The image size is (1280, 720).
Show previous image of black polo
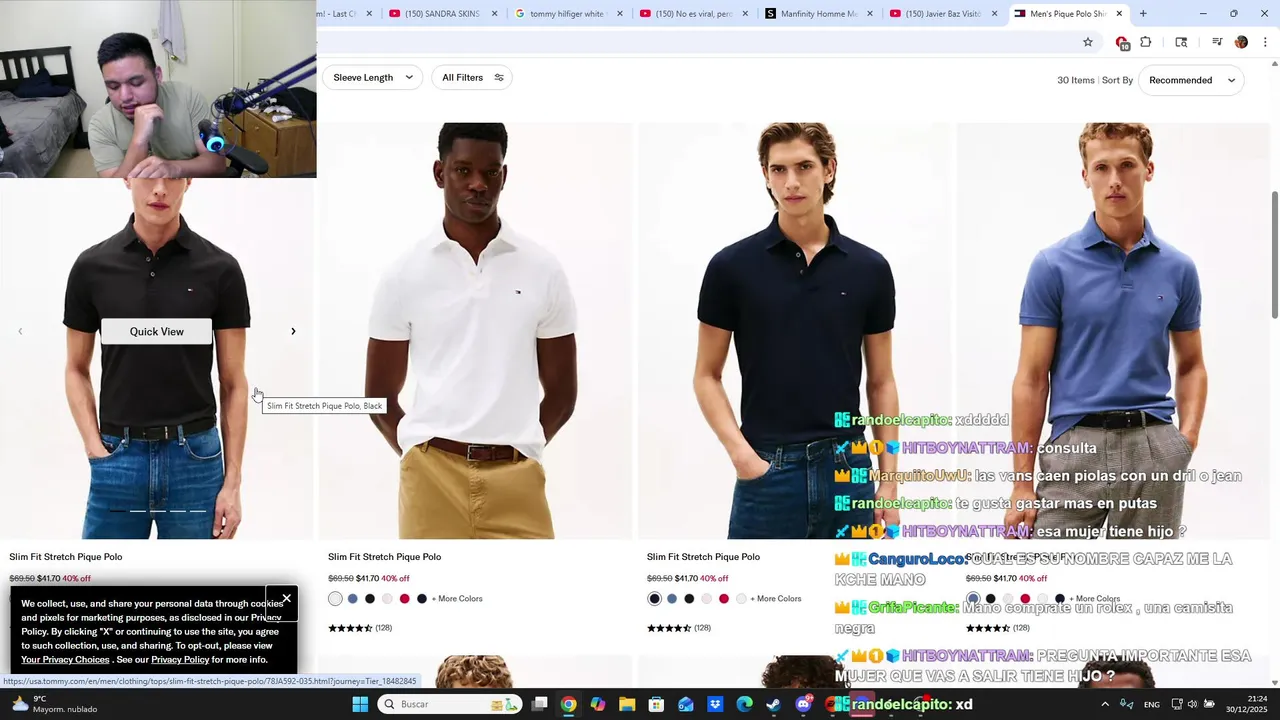20,331
